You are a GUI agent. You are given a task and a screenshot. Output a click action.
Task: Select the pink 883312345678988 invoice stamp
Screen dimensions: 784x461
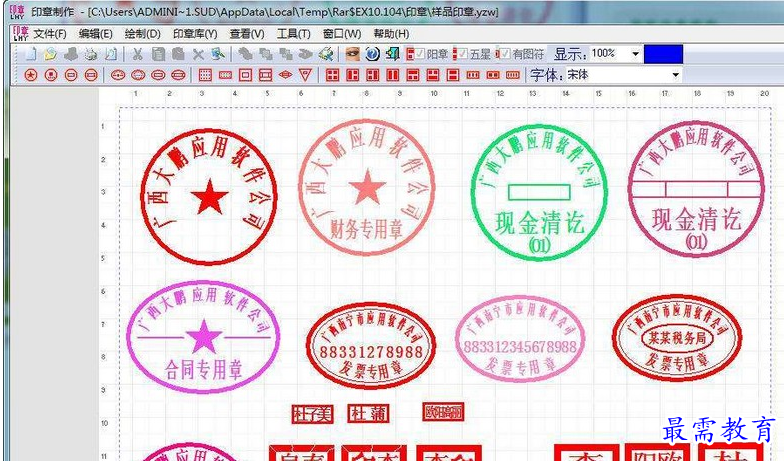(x=520, y=338)
